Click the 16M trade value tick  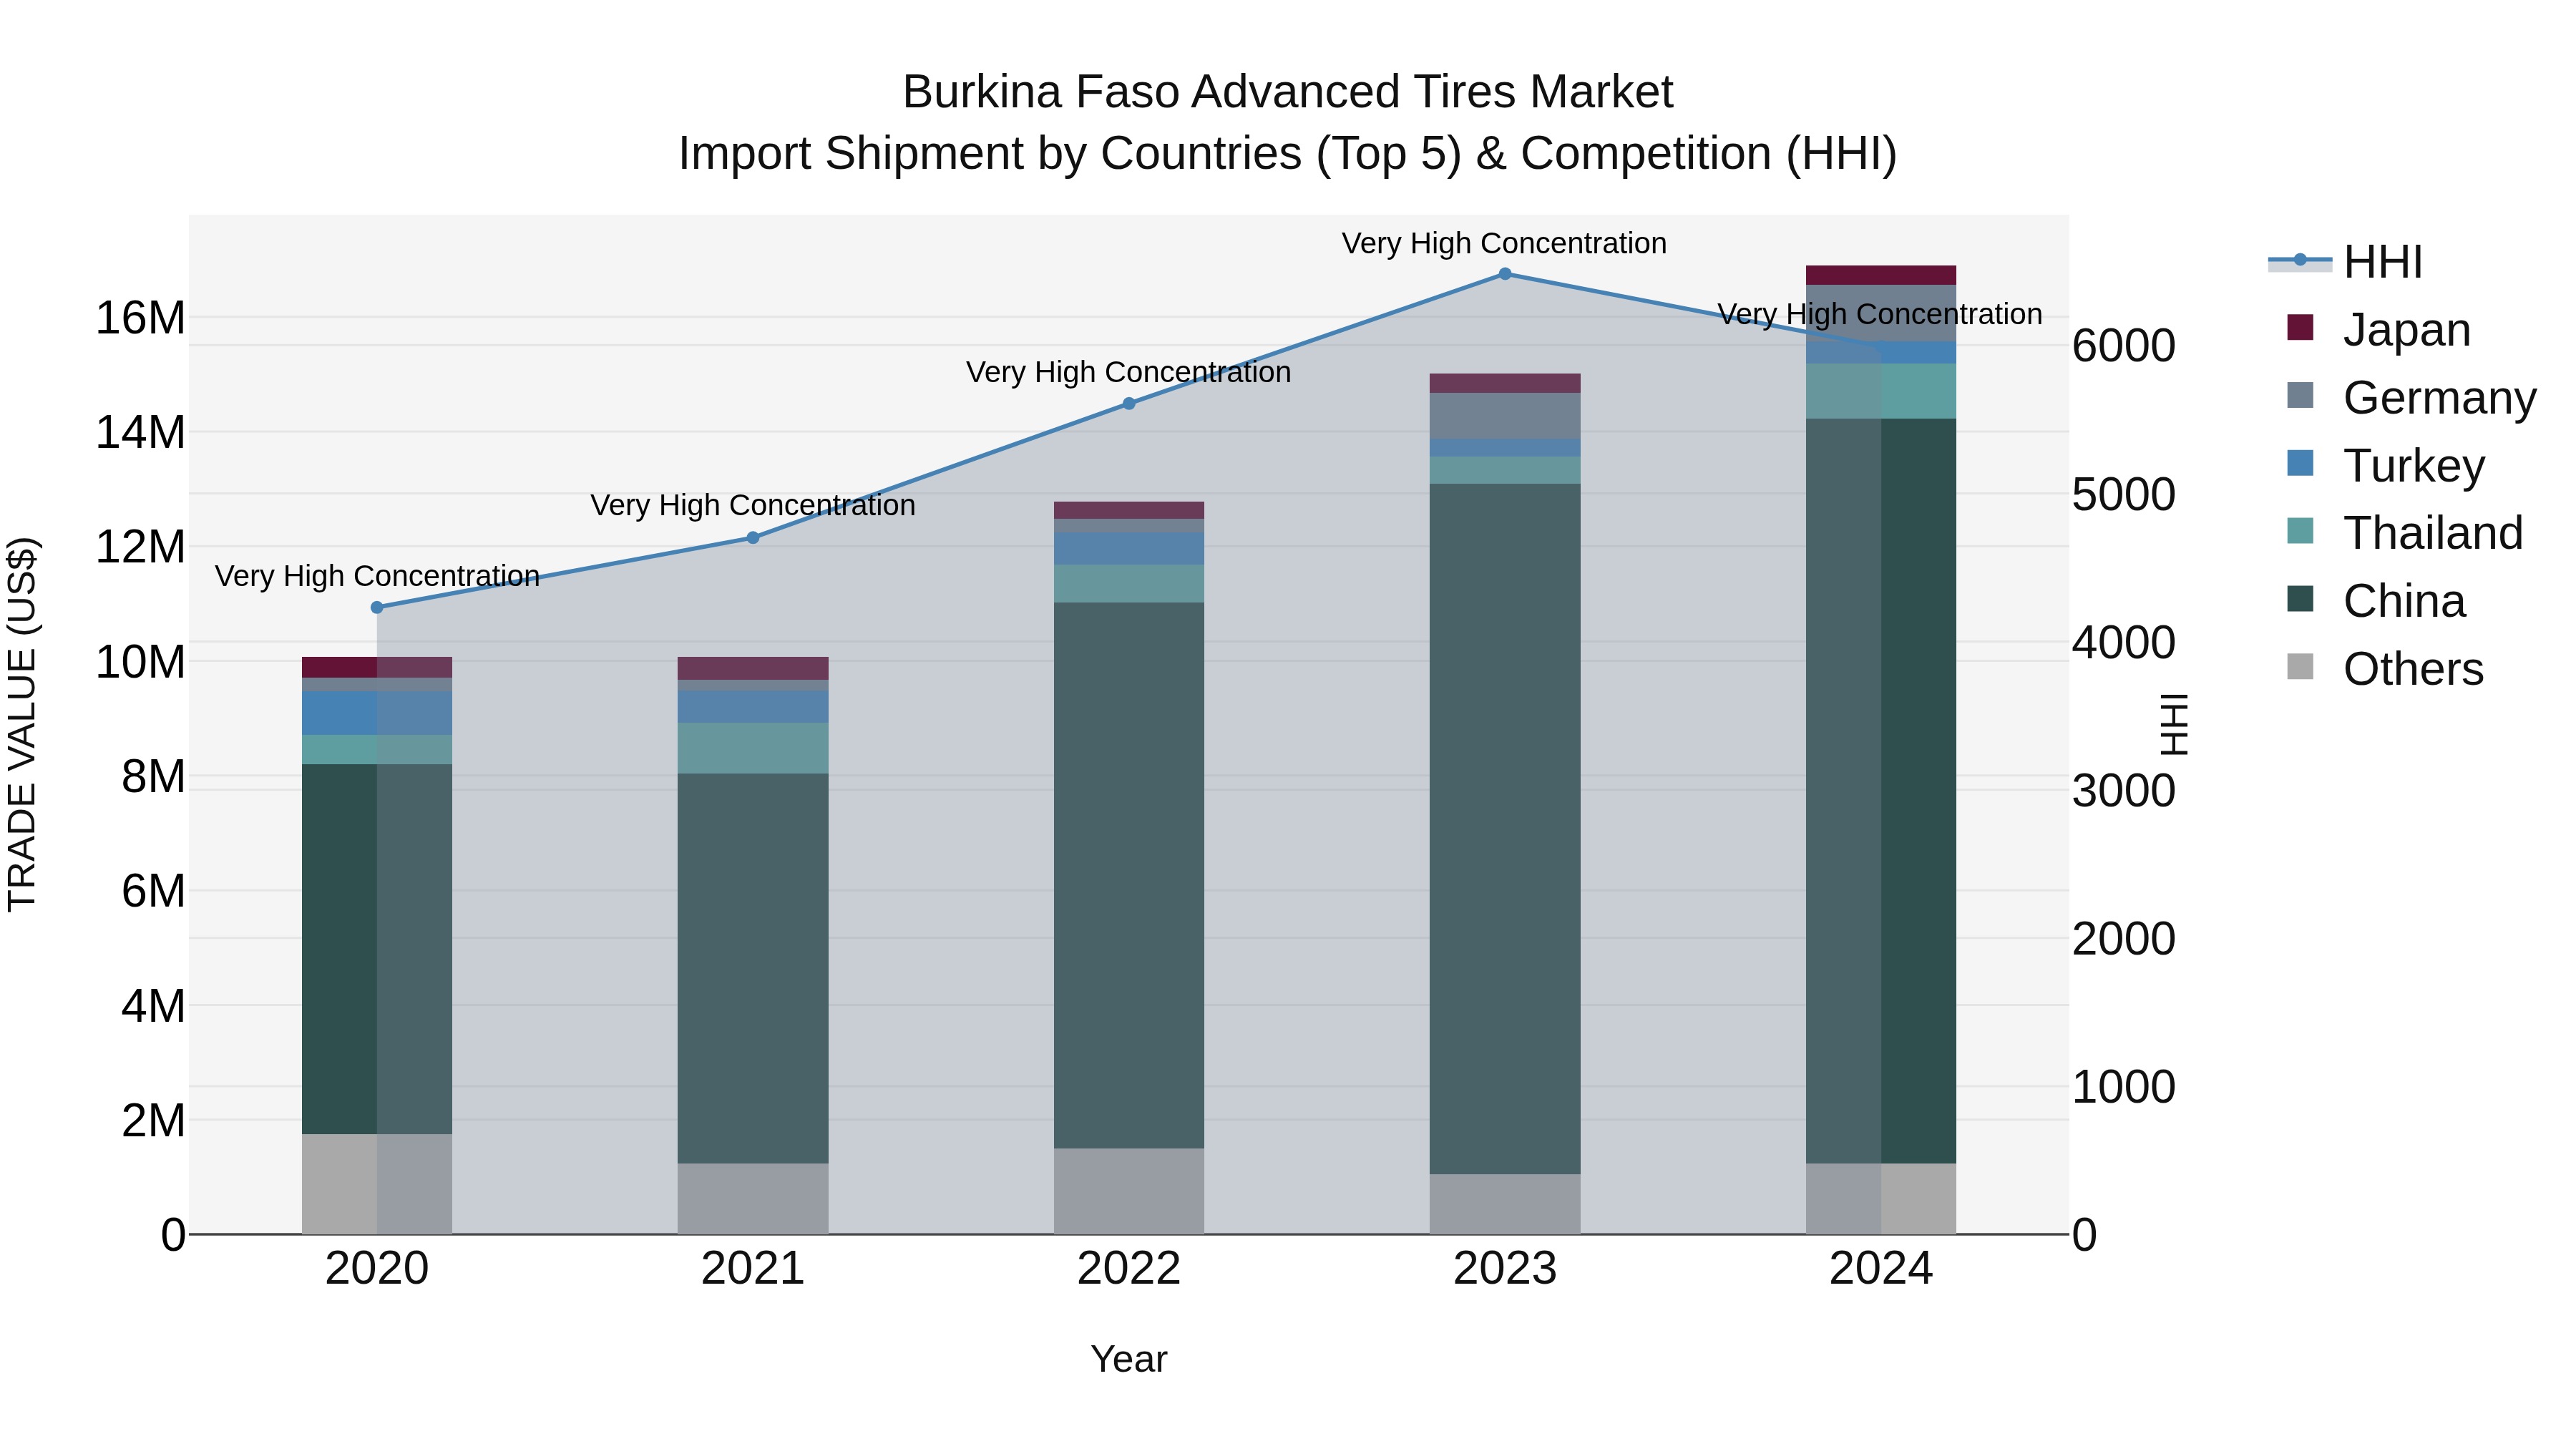click(140, 318)
